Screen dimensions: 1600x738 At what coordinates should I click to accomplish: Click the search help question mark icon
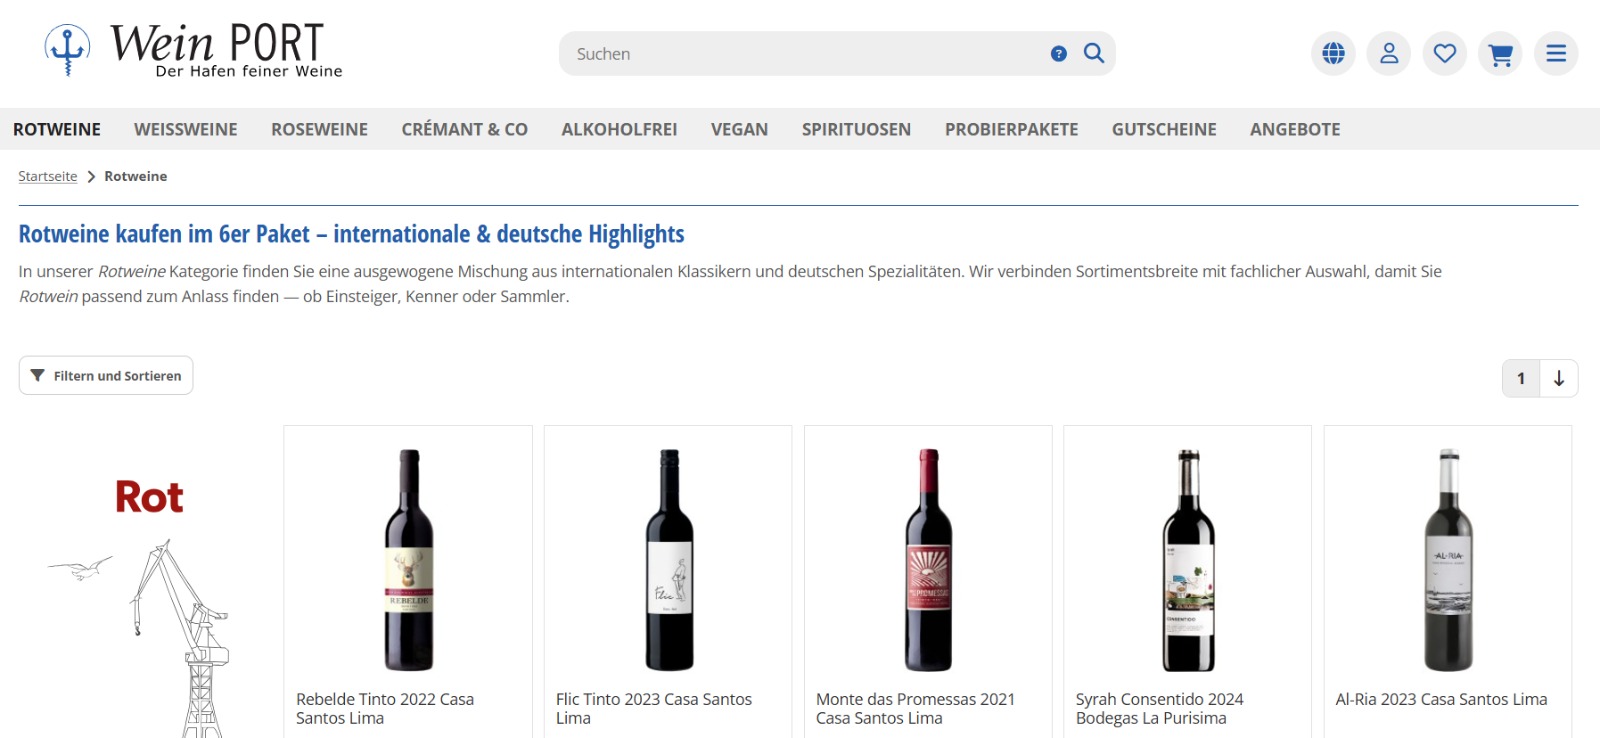[1059, 54]
